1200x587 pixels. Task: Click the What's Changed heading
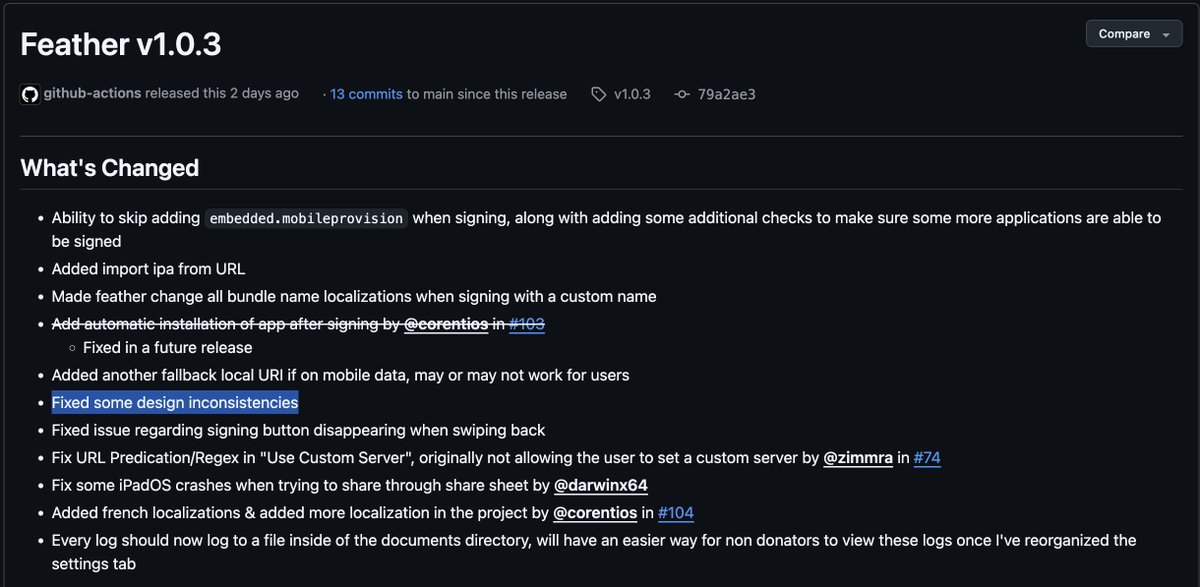coord(110,168)
